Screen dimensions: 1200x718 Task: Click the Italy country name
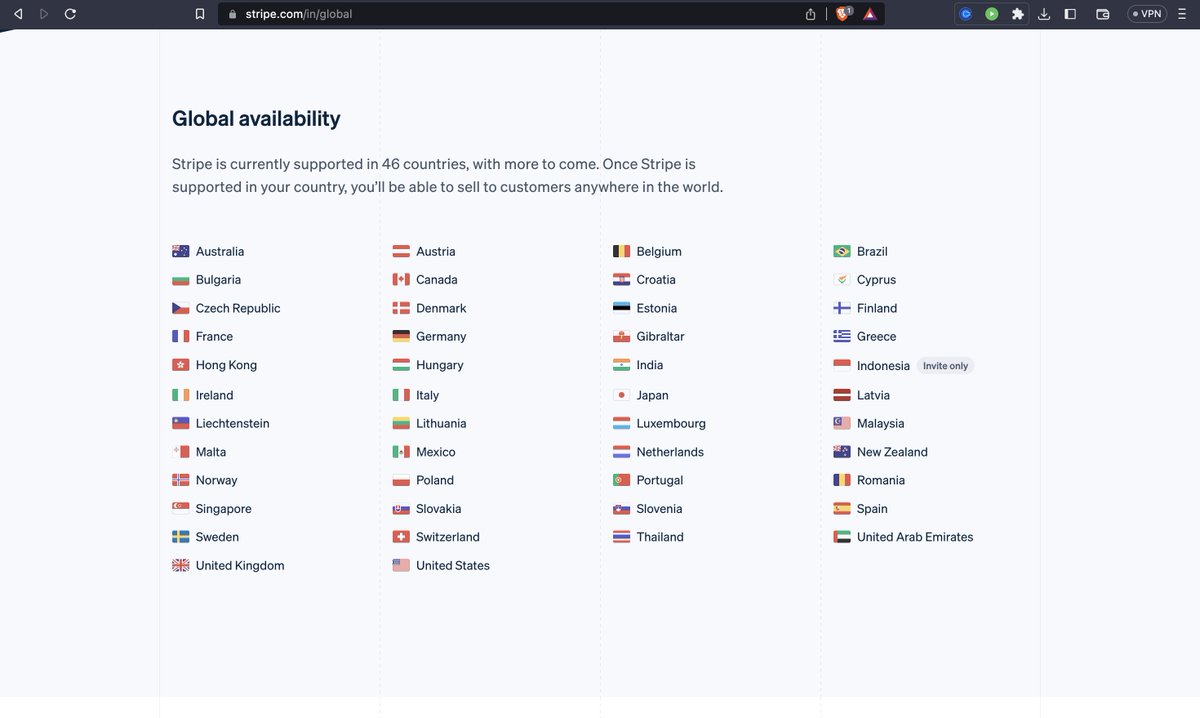click(428, 395)
